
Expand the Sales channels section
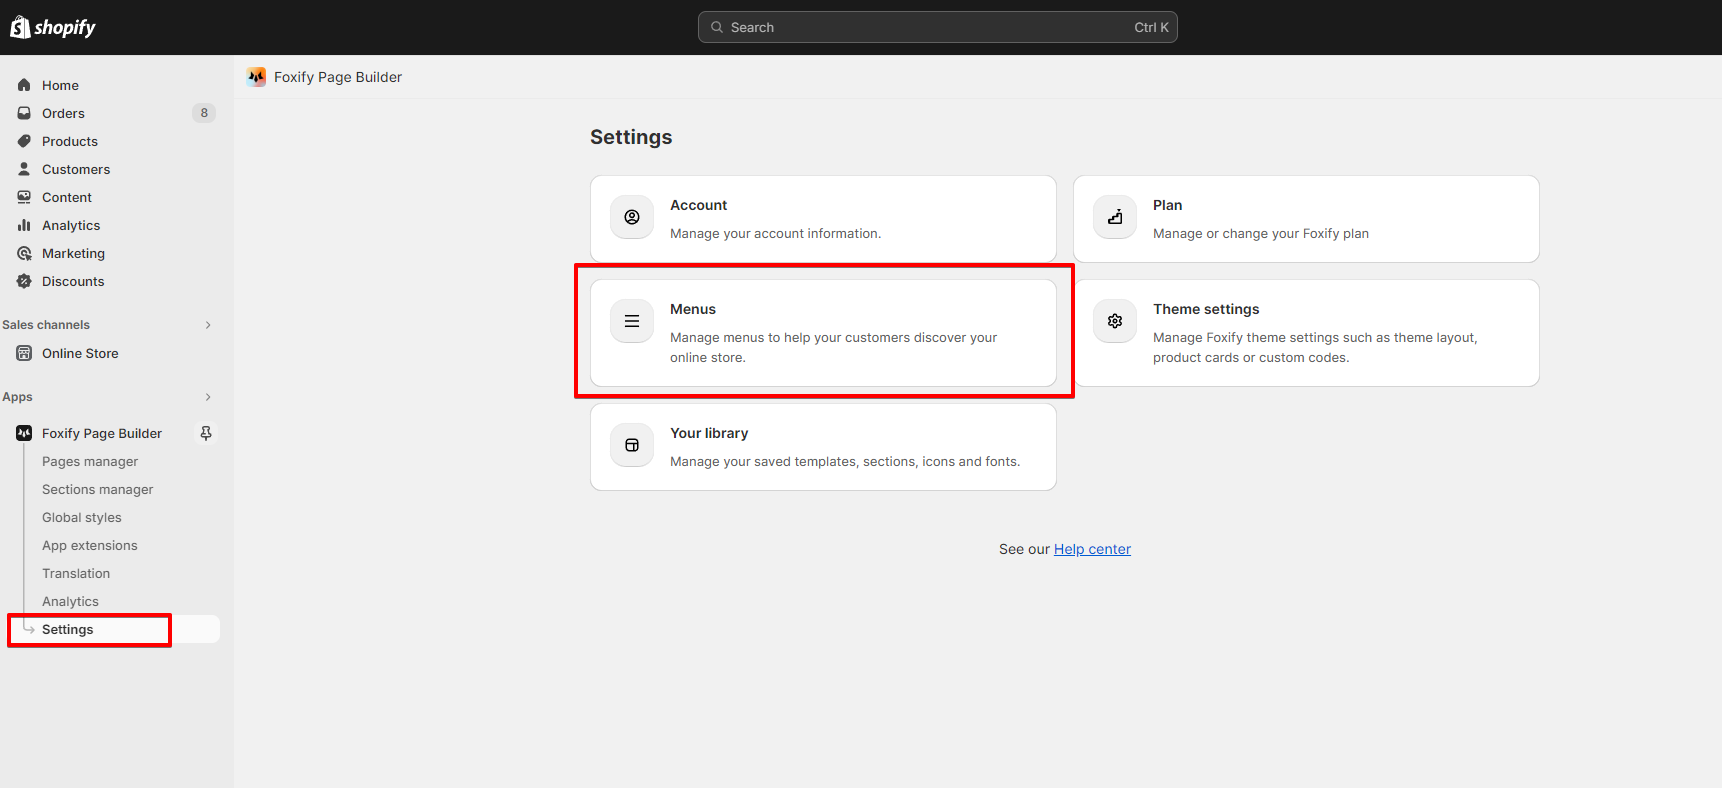point(208,325)
